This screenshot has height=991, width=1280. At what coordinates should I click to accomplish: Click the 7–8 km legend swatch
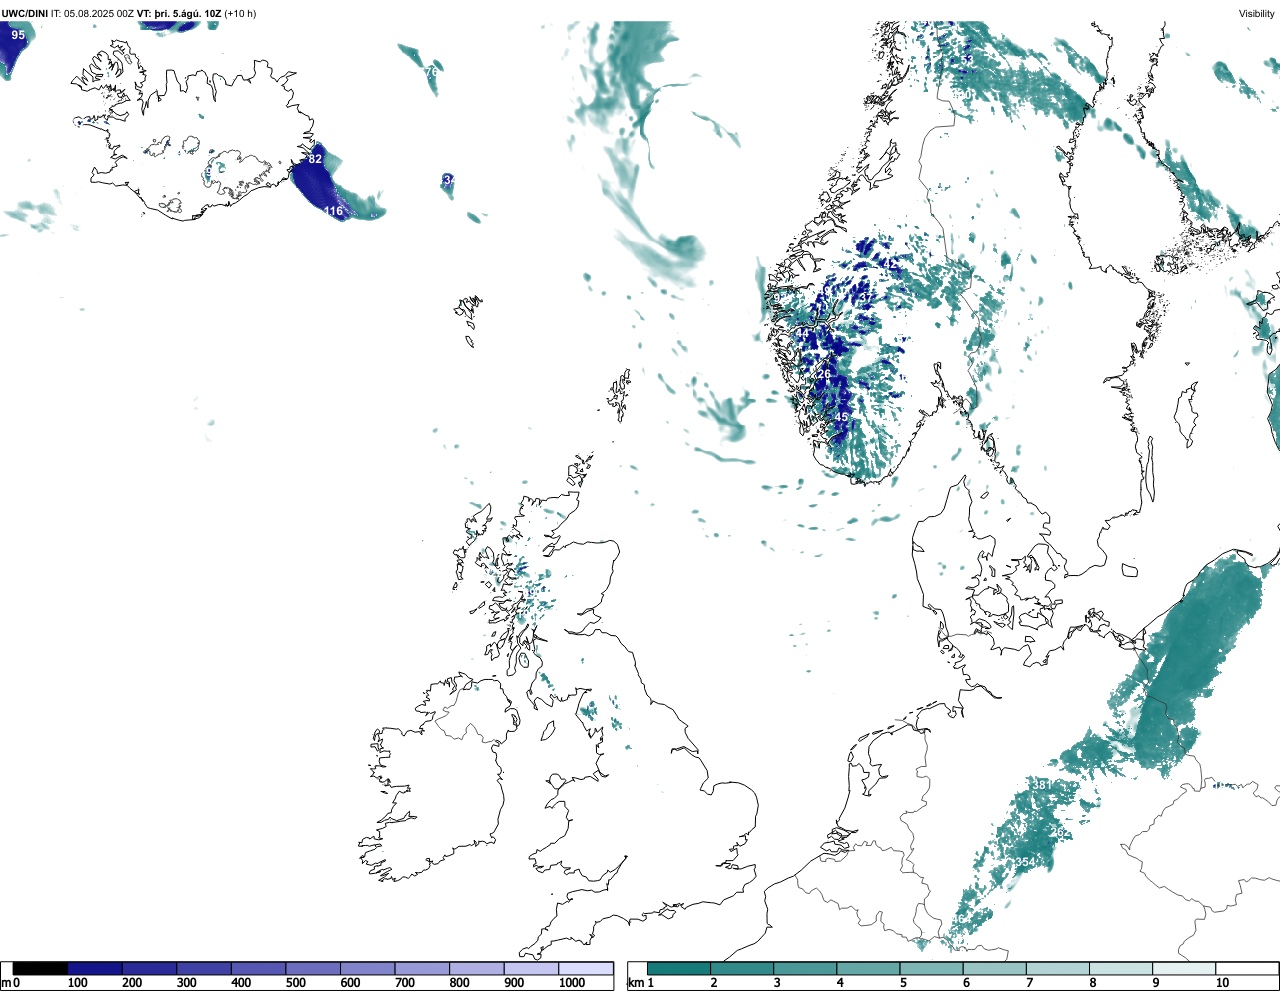pos(1058,968)
